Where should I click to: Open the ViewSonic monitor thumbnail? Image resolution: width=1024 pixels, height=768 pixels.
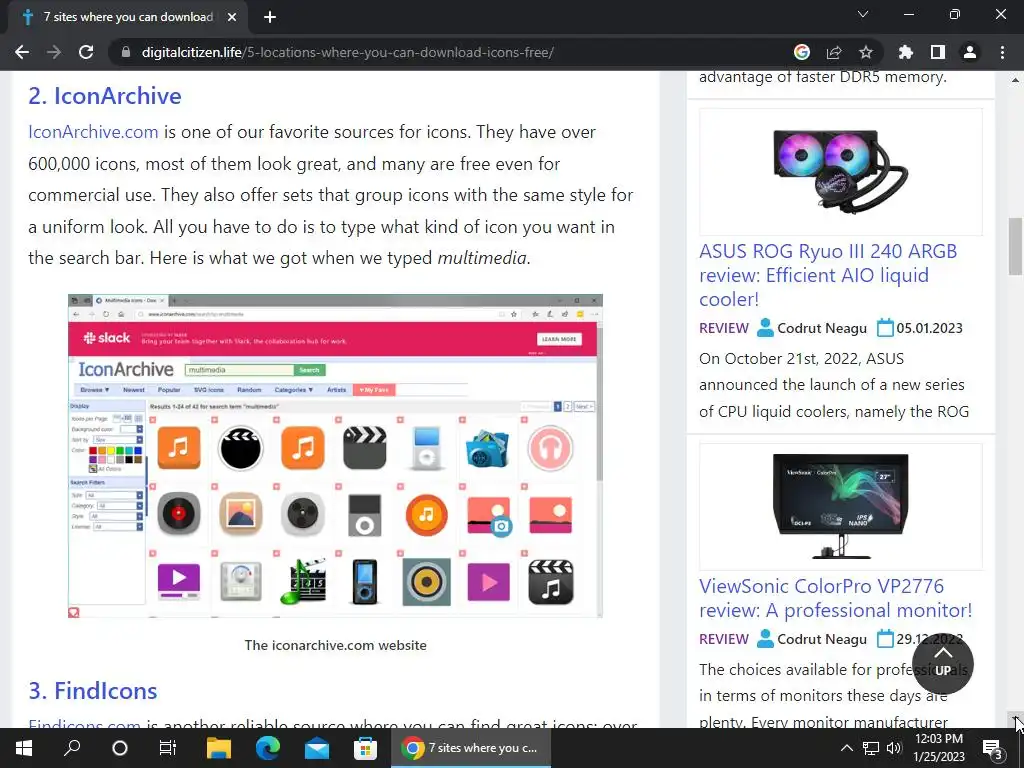pyautogui.click(x=840, y=507)
